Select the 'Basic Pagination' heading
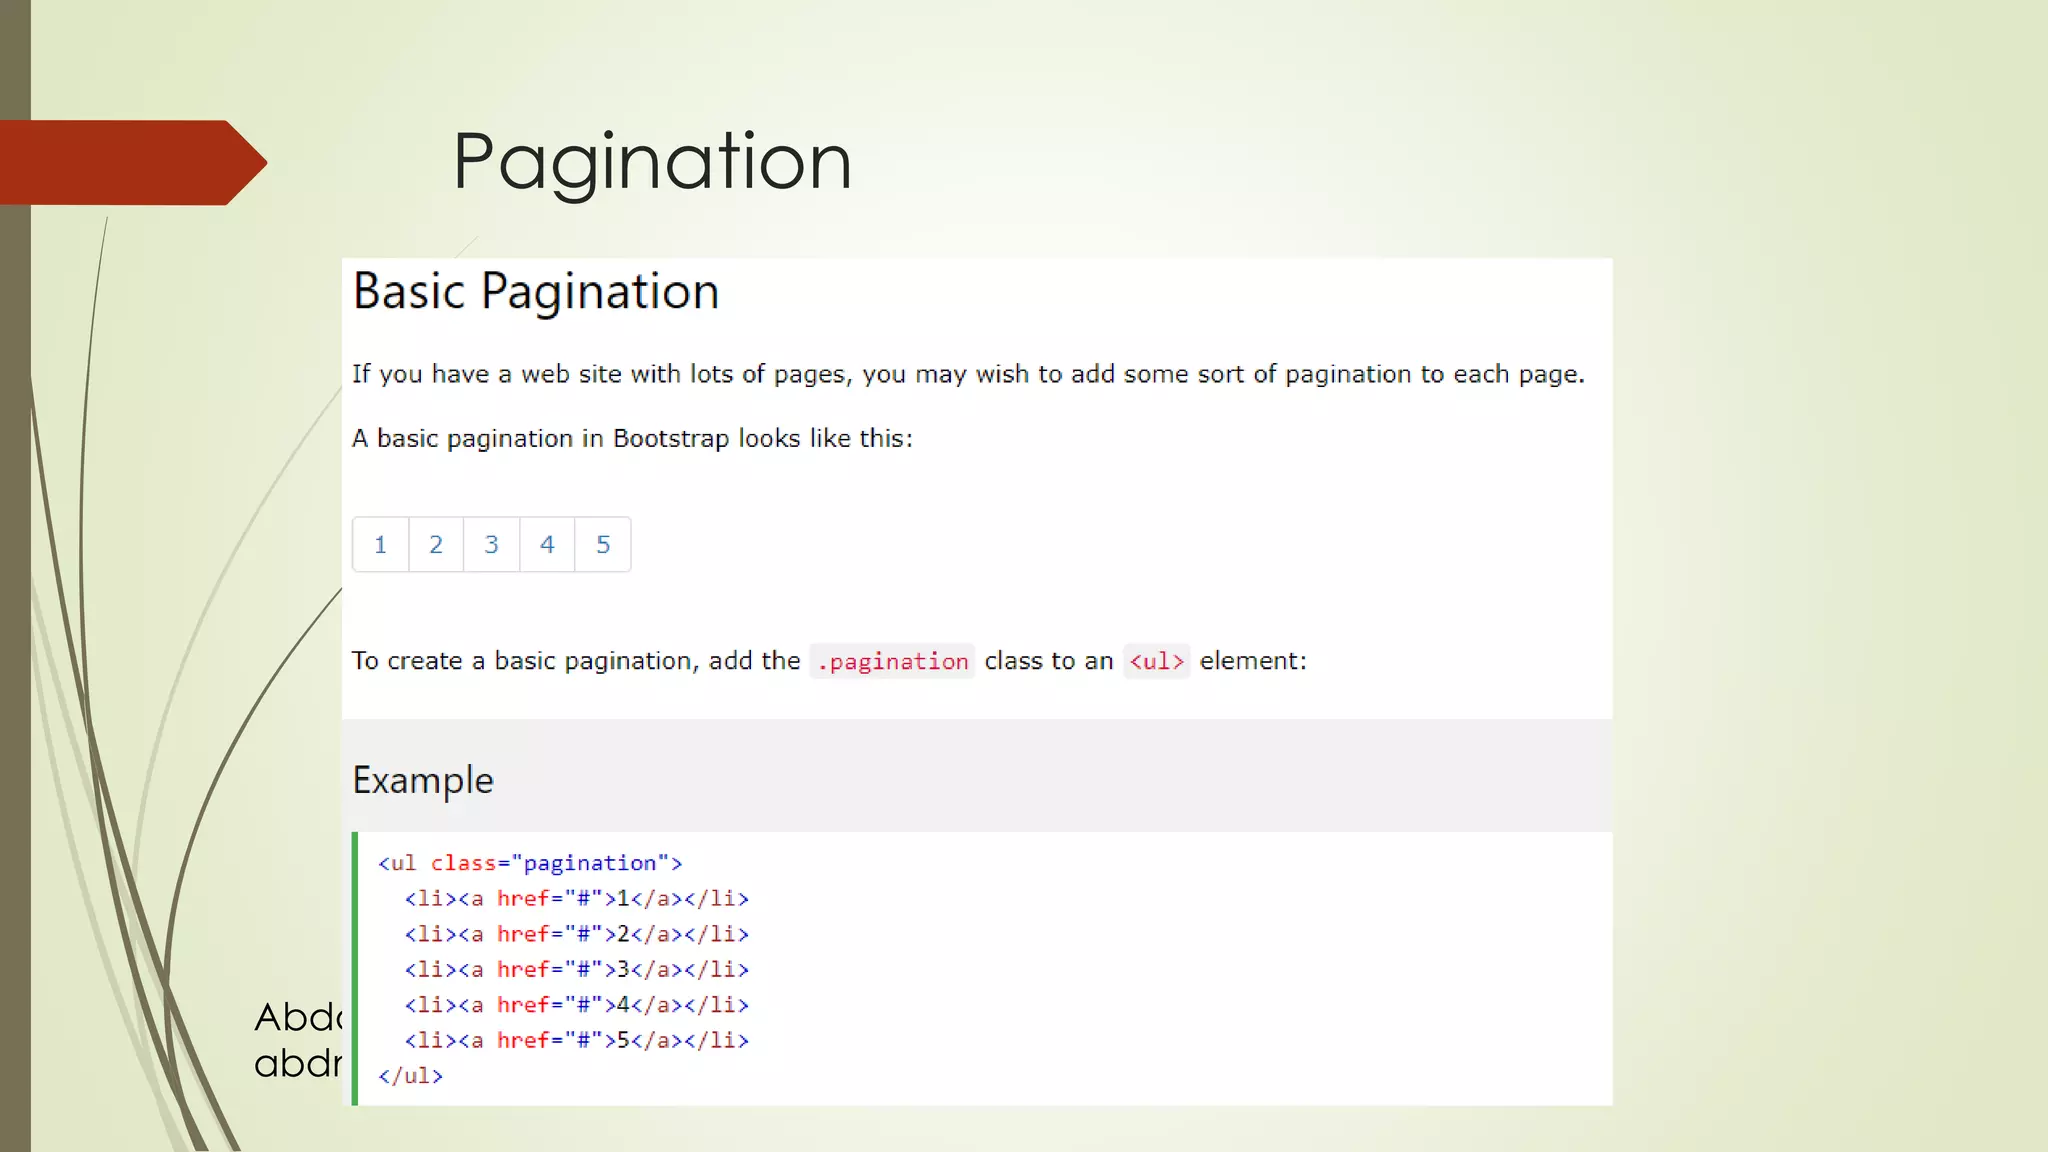2048x1152 pixels. (536, 292)
